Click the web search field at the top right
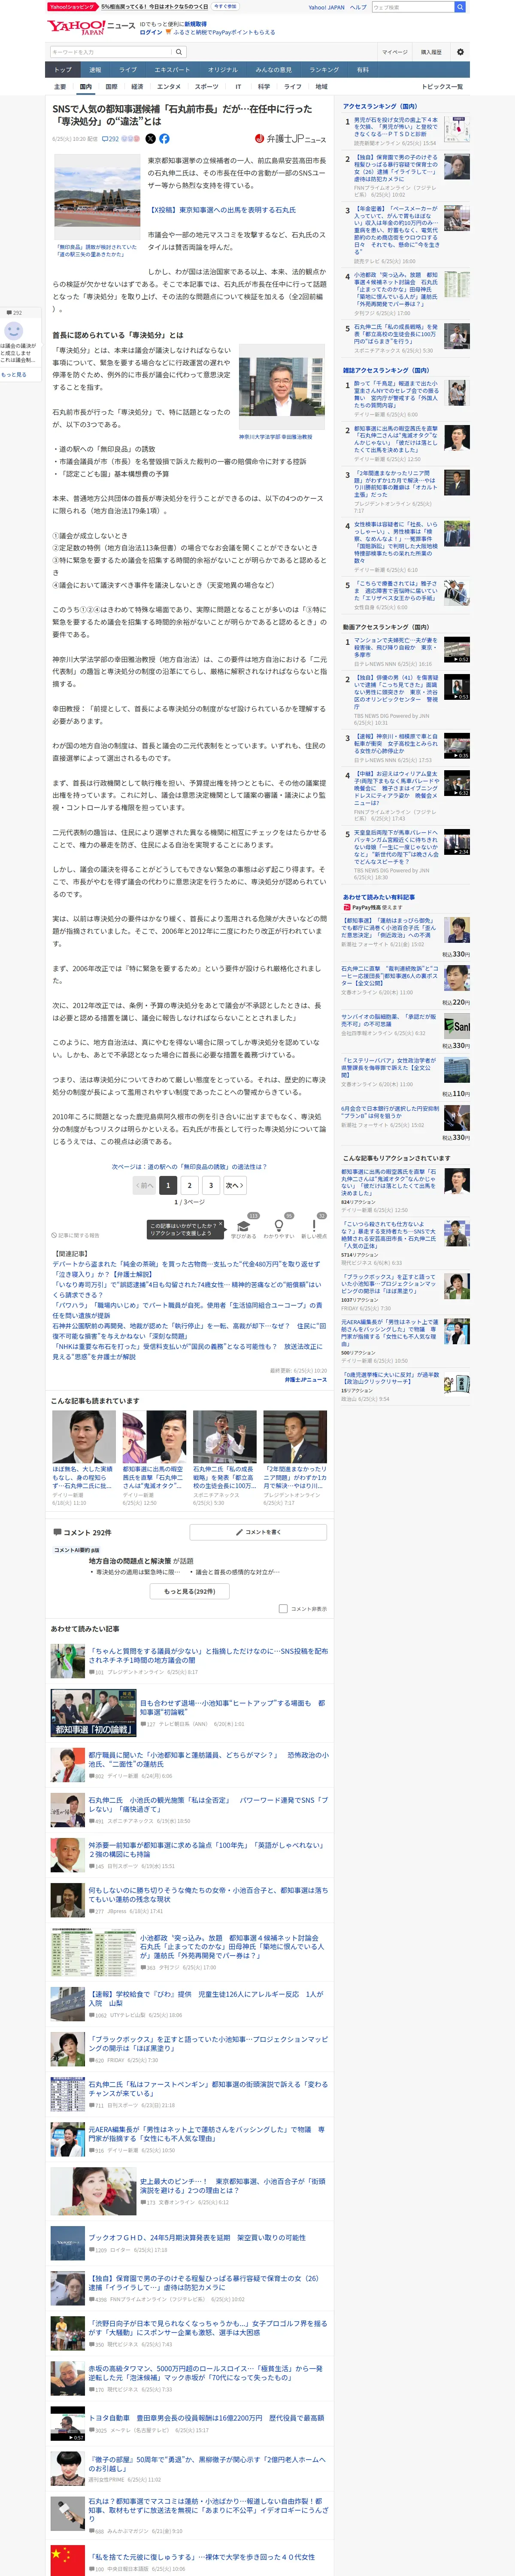The image size is (515, 2576). [x=413, y=7]
